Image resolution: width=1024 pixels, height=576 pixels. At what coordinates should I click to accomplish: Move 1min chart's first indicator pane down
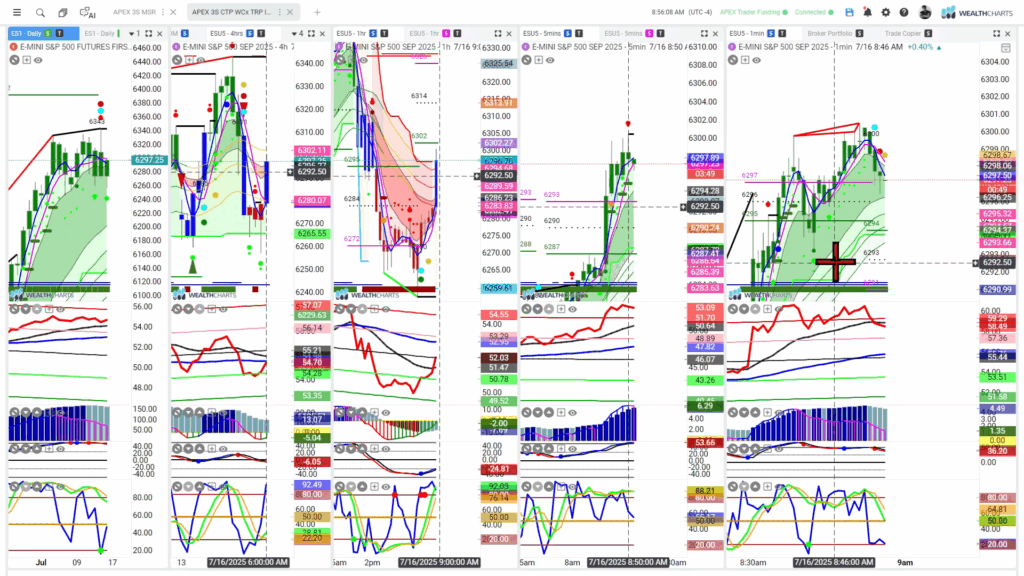[x=744, y=309]
